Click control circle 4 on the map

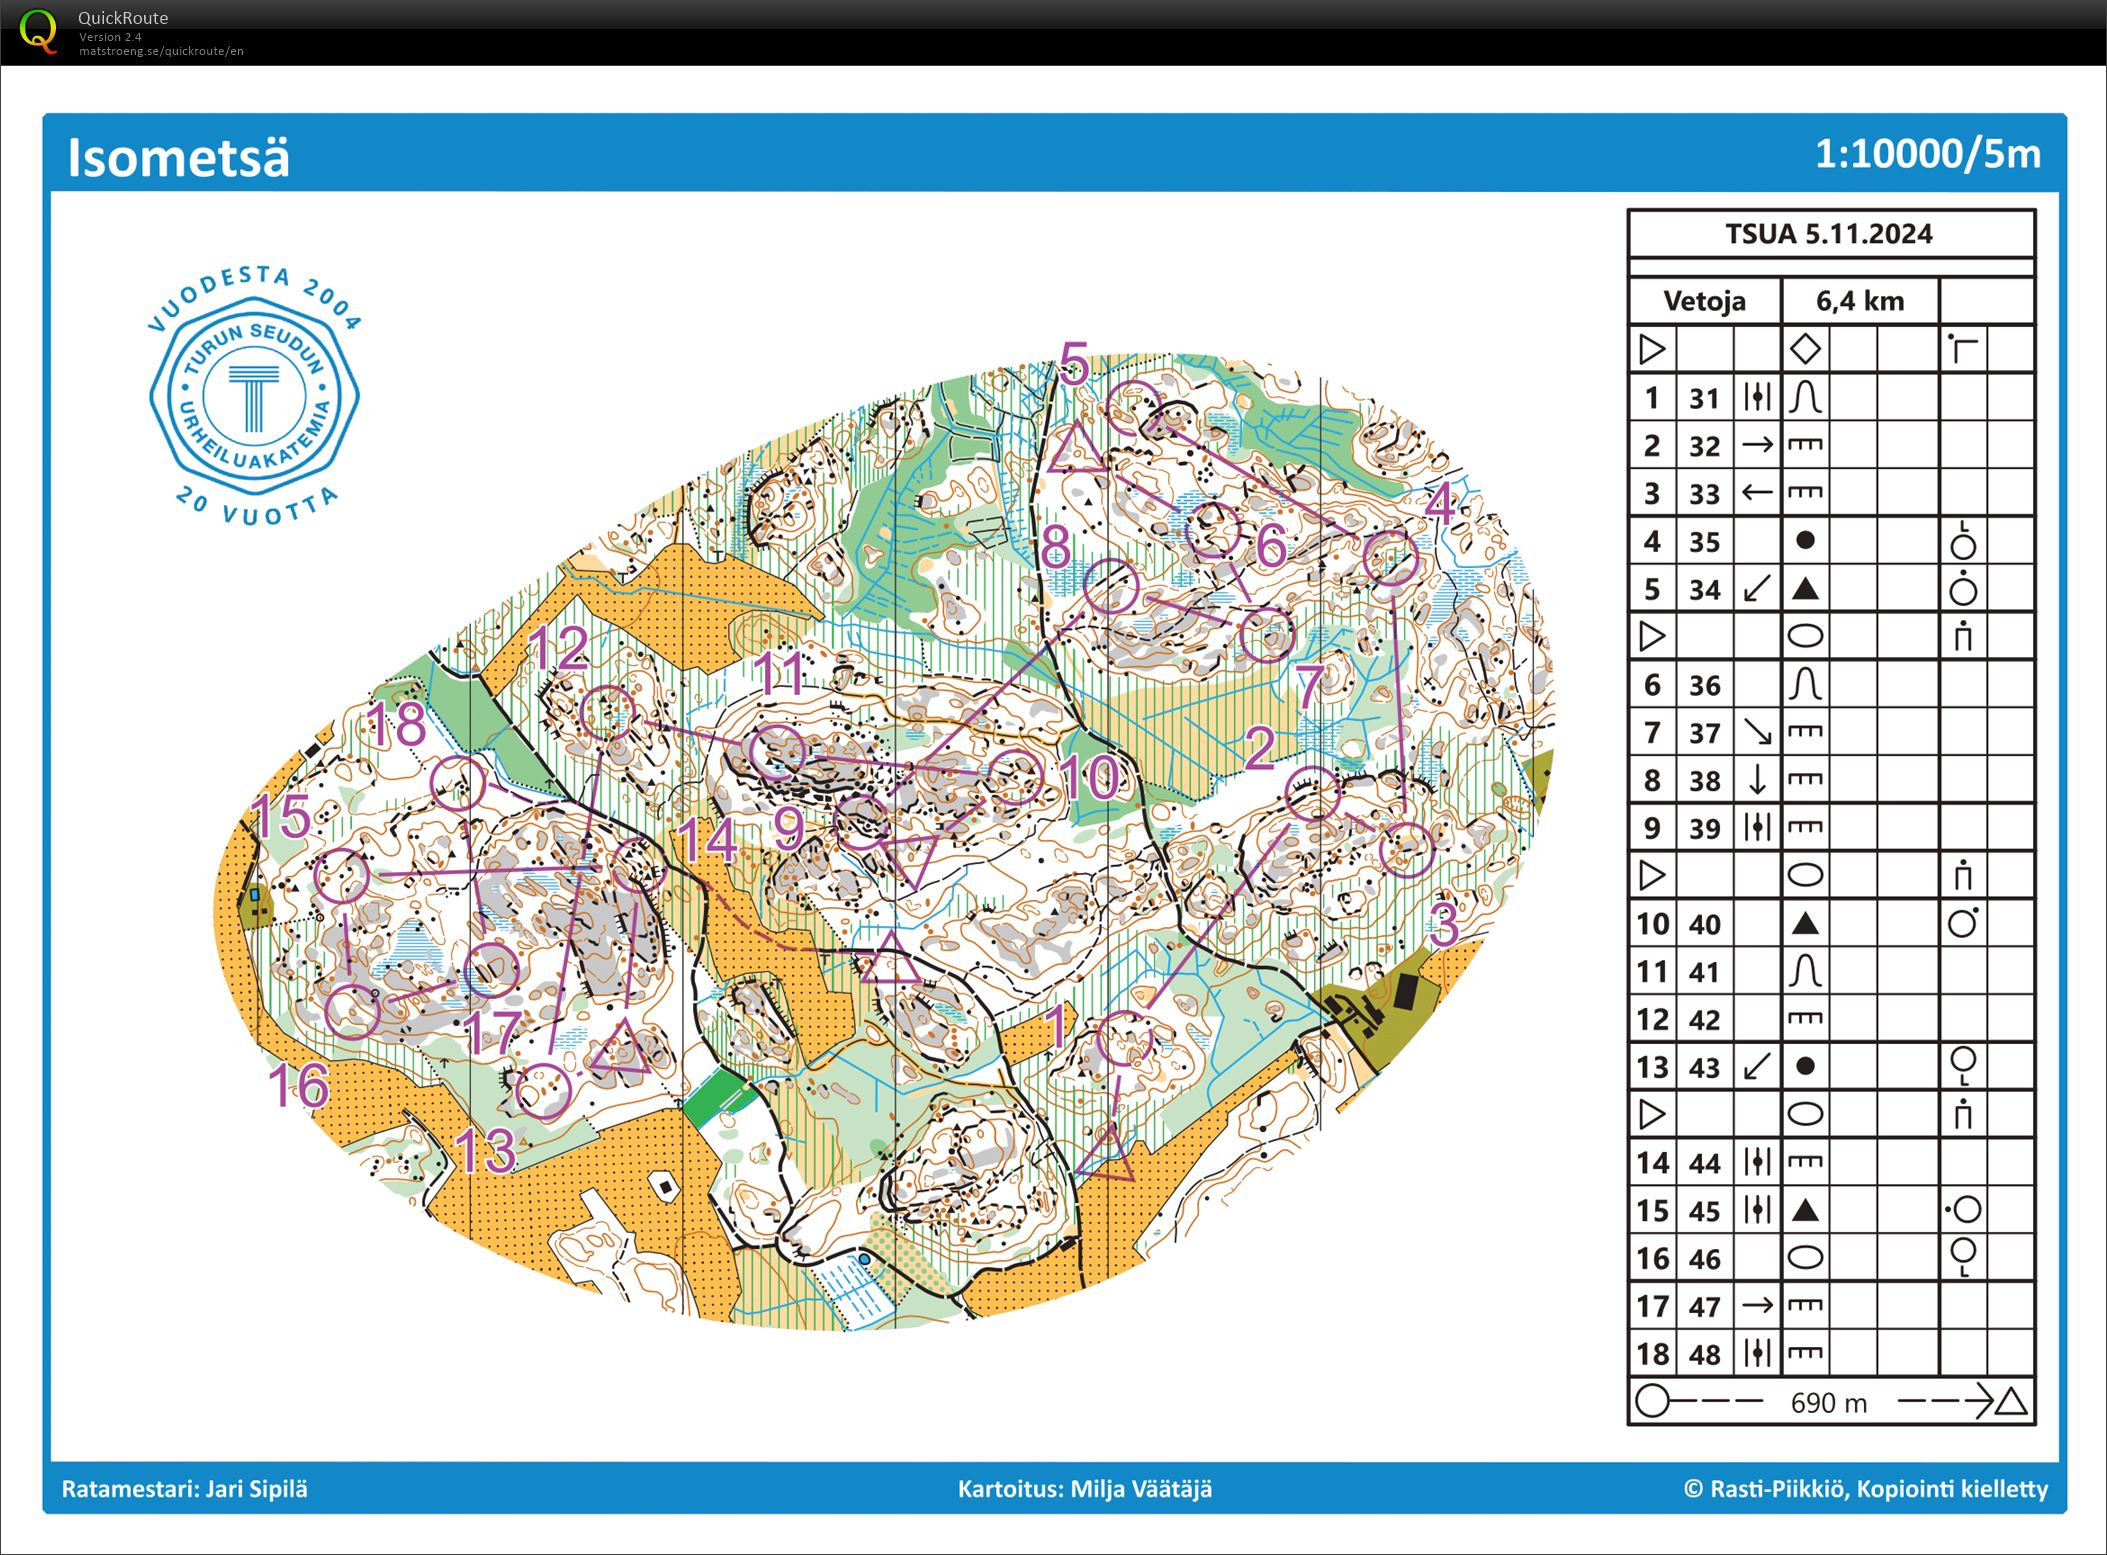click(1391, 558)
